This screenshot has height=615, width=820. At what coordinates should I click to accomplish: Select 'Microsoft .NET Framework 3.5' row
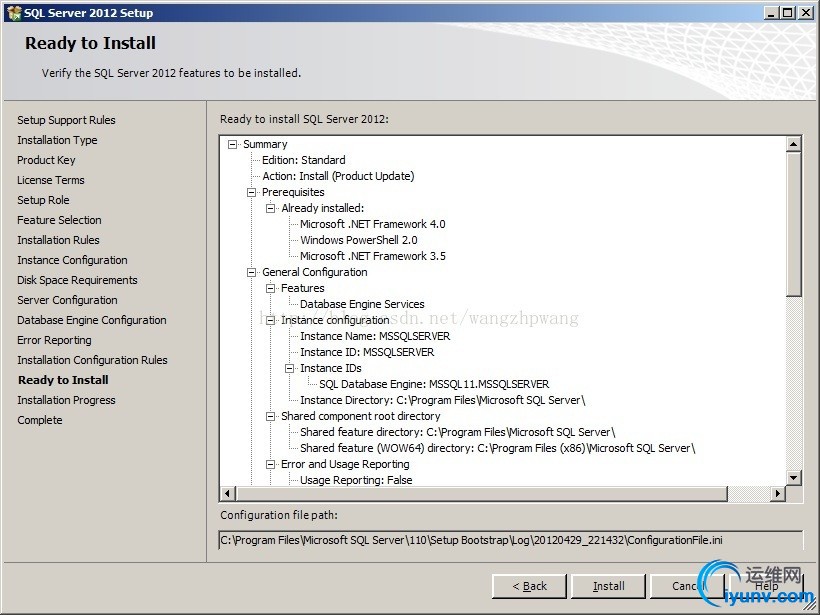(372, 256)
